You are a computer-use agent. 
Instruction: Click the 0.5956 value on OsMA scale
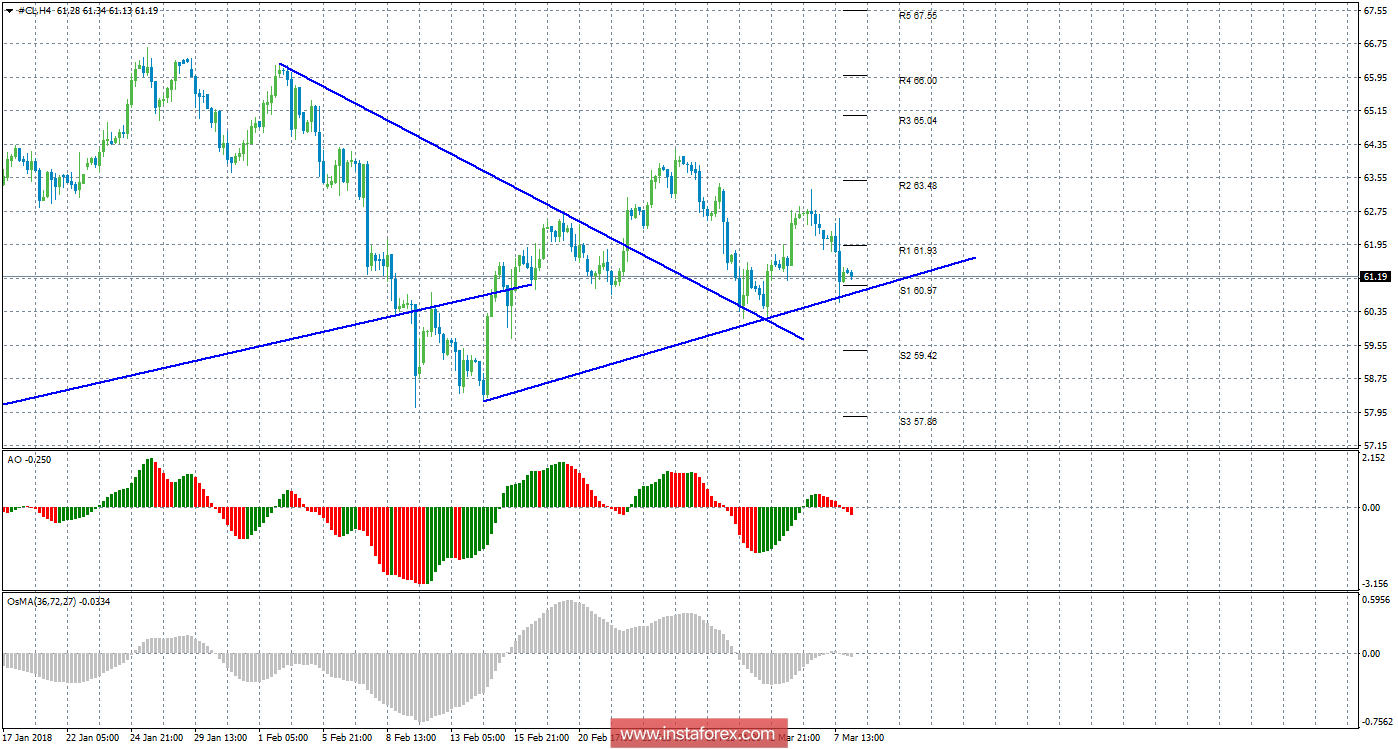[x=1375, y=600]
